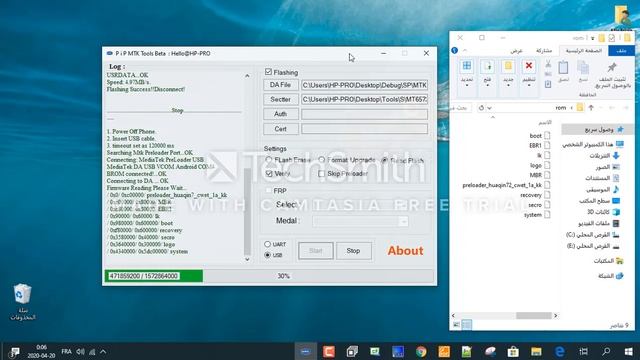This screenshot has width=640, height=360.
Task: Refresh the rom folder in Explorer
Action: click(x=481, y=108)
